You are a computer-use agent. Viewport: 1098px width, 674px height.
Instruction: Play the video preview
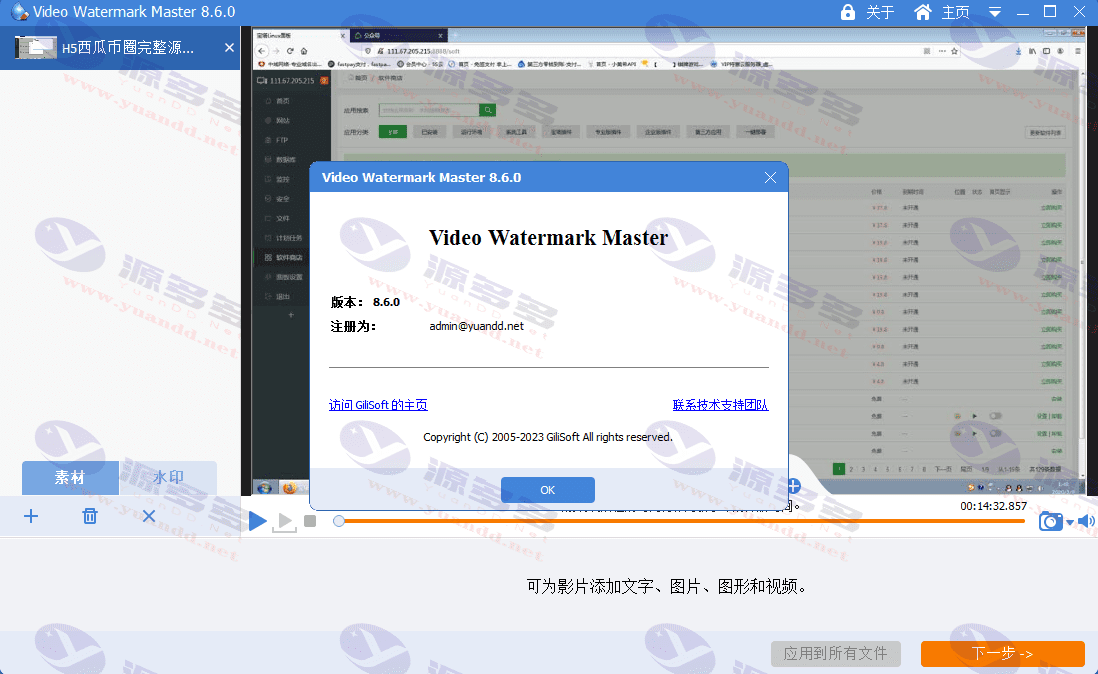(x=257, y=521)
